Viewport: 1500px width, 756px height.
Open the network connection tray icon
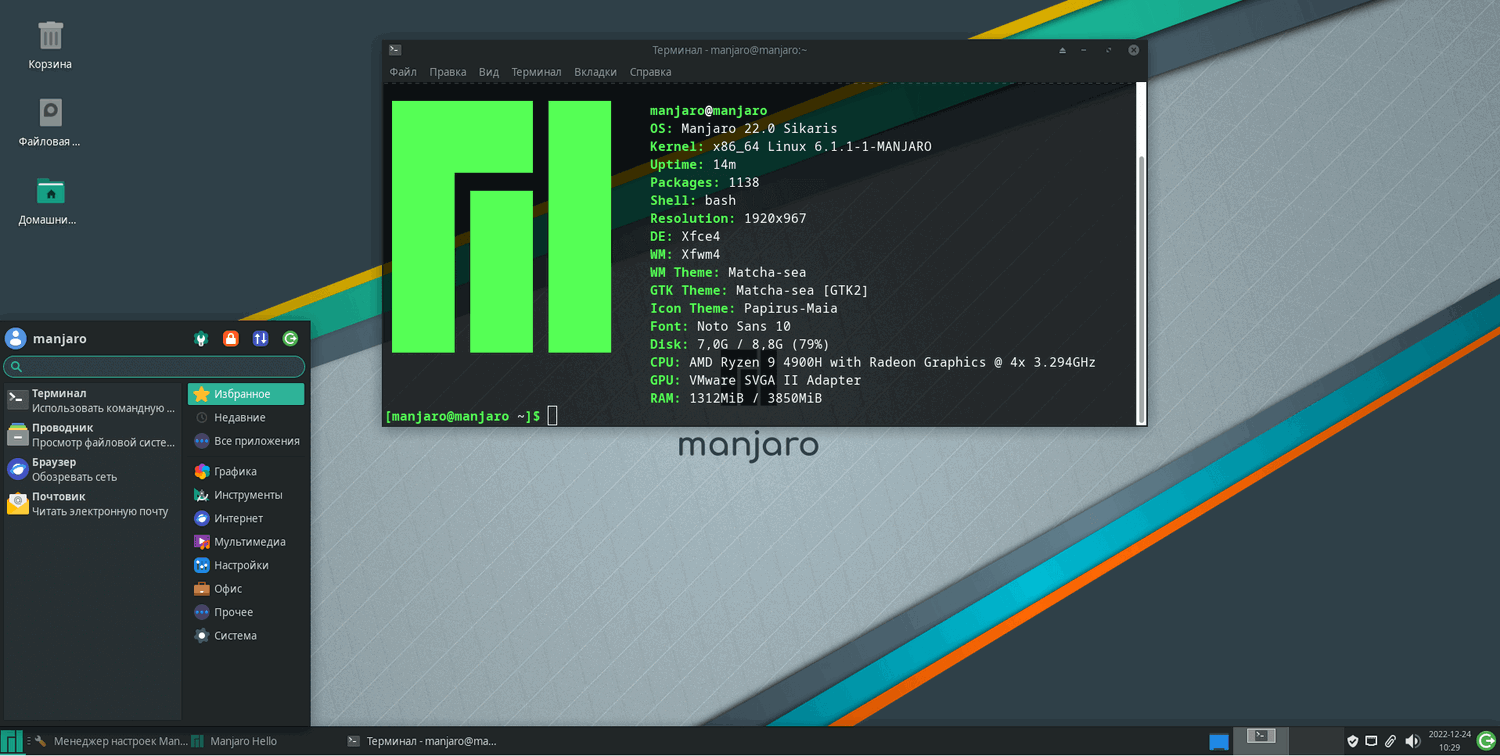[1372, 741]
